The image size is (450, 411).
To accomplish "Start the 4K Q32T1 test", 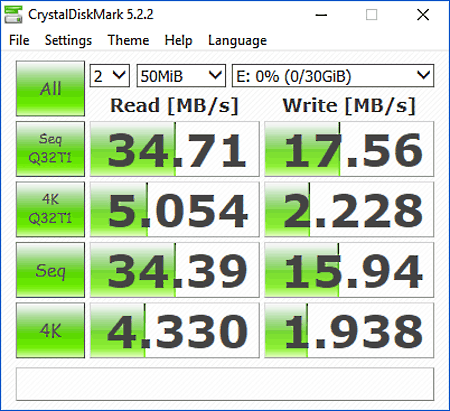I will coord(50,209).
